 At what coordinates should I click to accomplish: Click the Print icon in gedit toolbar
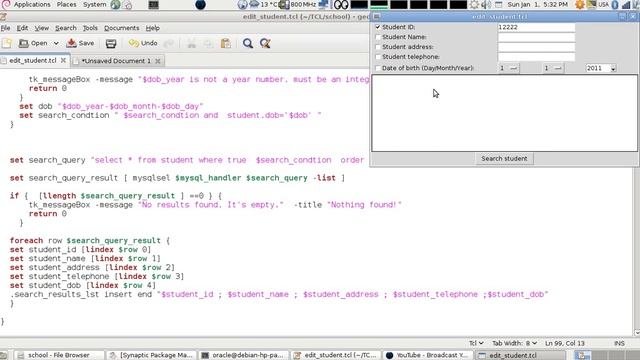111,43
